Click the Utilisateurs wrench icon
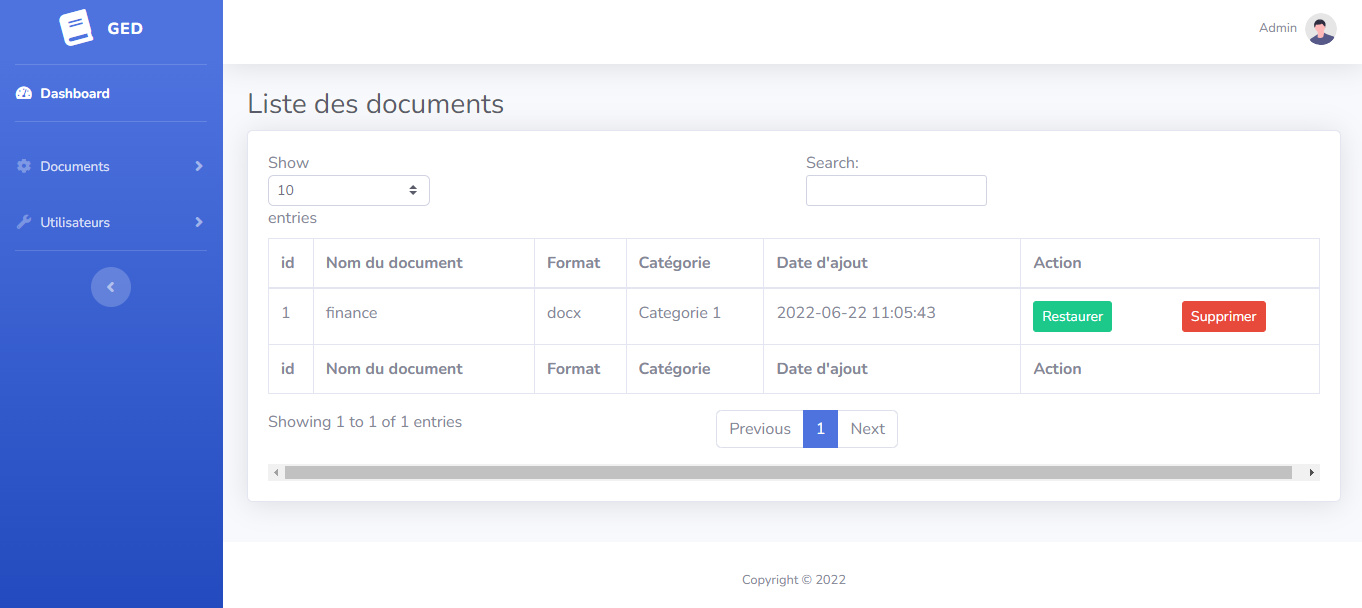The image size is (1362, 608). click(24, 223)
